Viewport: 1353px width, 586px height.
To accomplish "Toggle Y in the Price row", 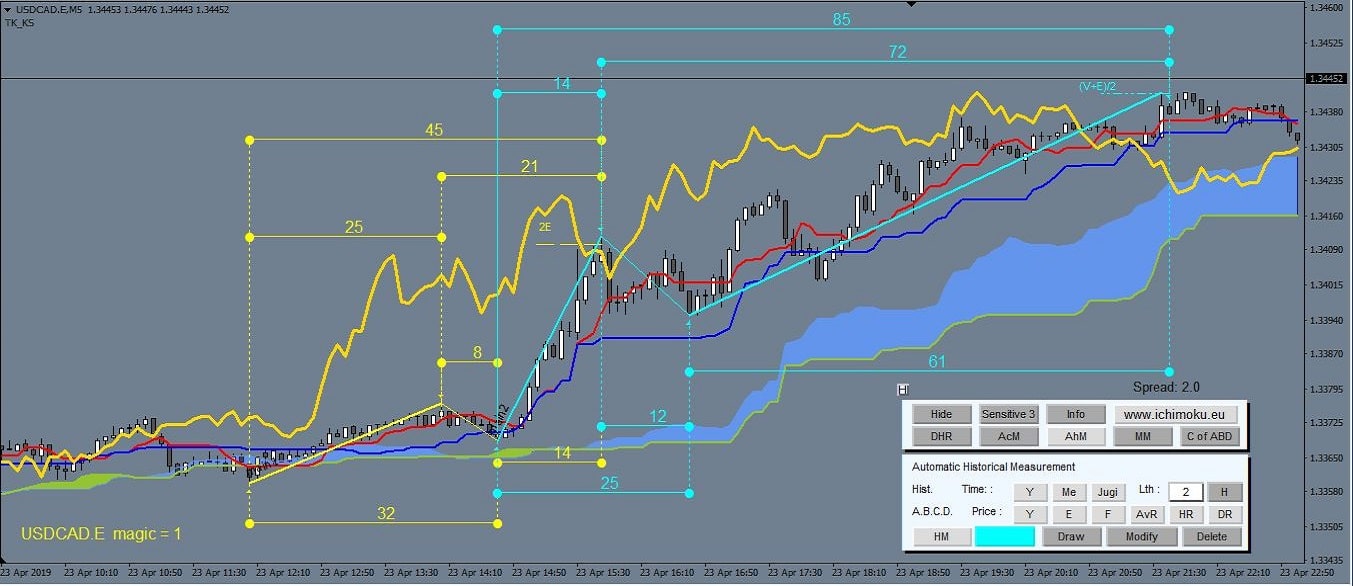I will pyautogui.click(x=1029, y=514).
